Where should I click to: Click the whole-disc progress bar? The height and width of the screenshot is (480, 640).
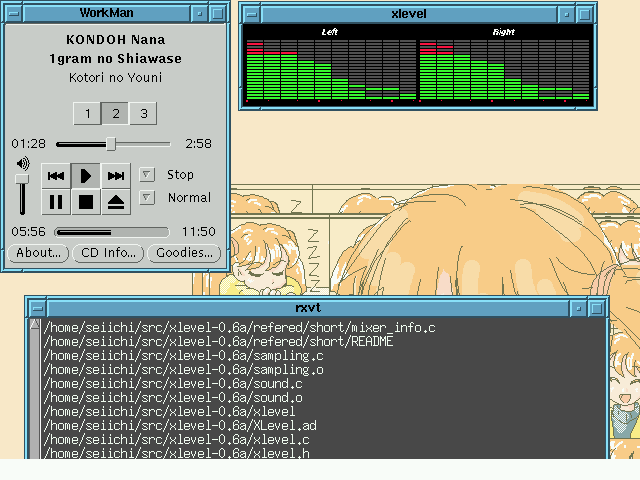(x=112, y=232)
